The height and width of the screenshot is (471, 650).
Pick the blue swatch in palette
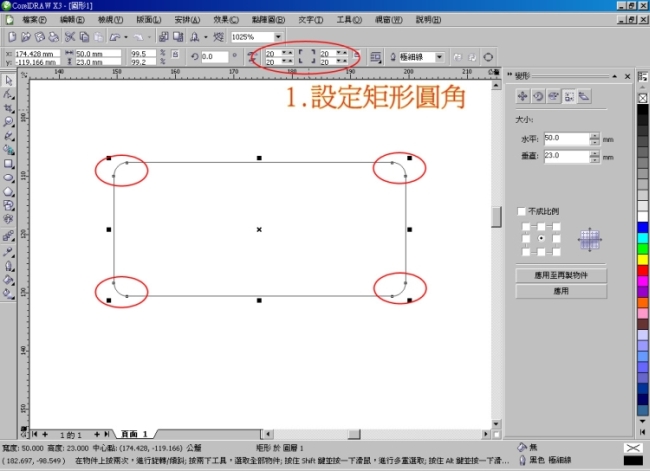(x=643, y=228)
